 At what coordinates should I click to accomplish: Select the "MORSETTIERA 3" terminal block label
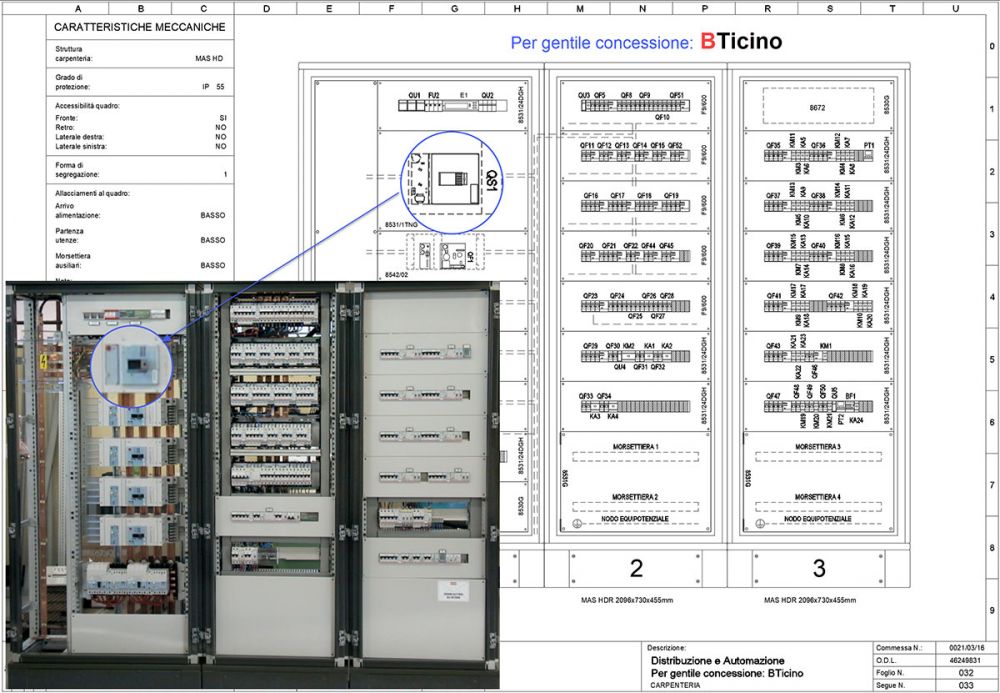coord(818,446)
